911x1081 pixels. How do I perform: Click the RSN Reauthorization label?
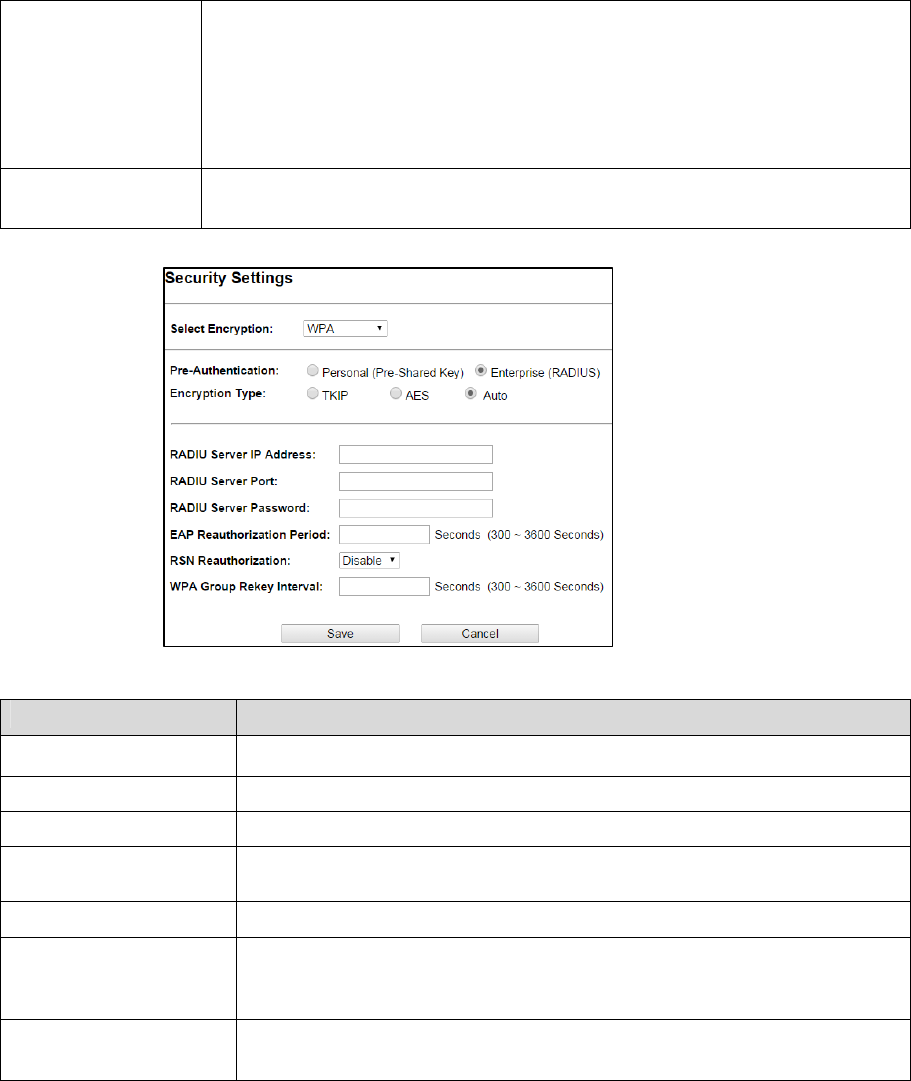[230, 560]
